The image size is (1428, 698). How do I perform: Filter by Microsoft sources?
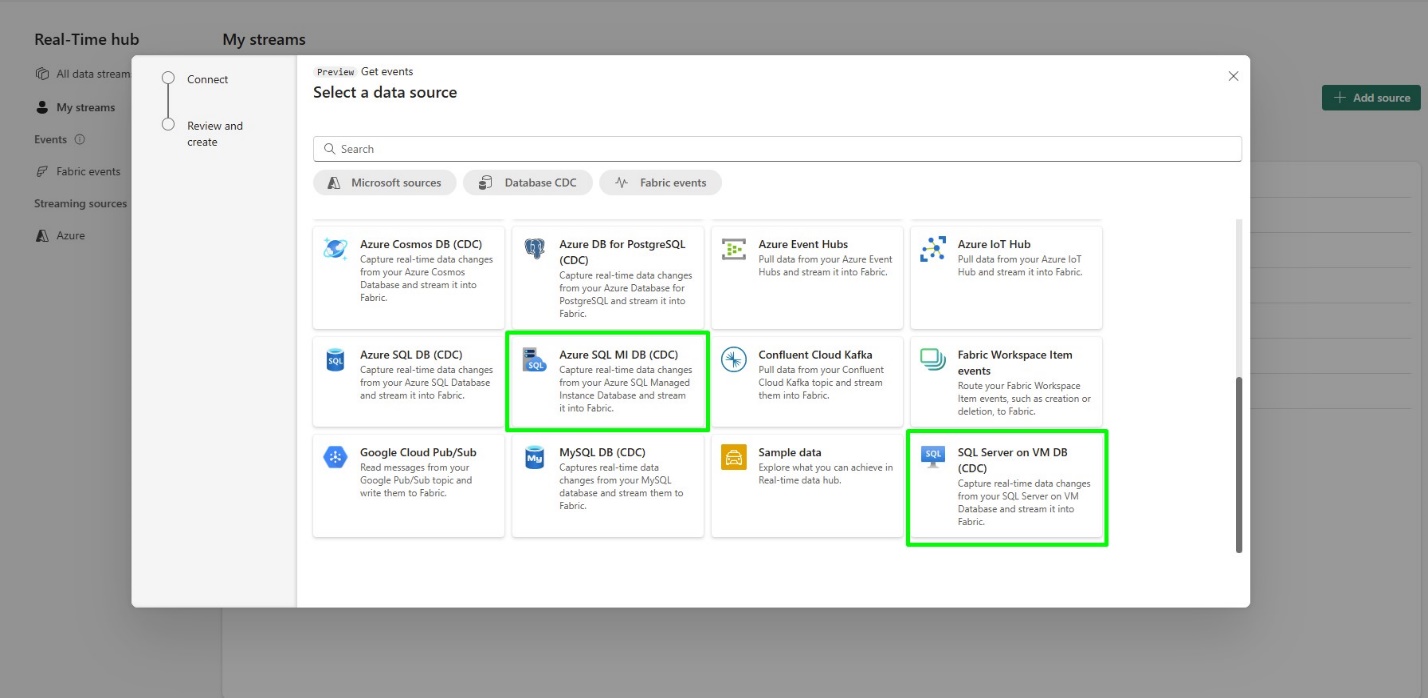(x=385, y=183)
